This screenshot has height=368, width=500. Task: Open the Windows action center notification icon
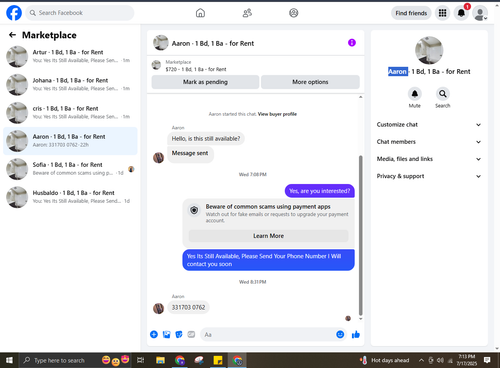487,360
